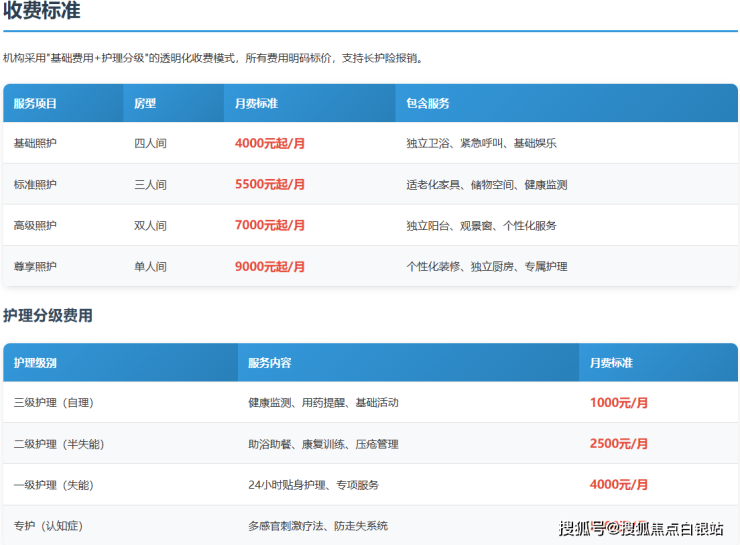Click the 包含服务 column header

(428, 103)
